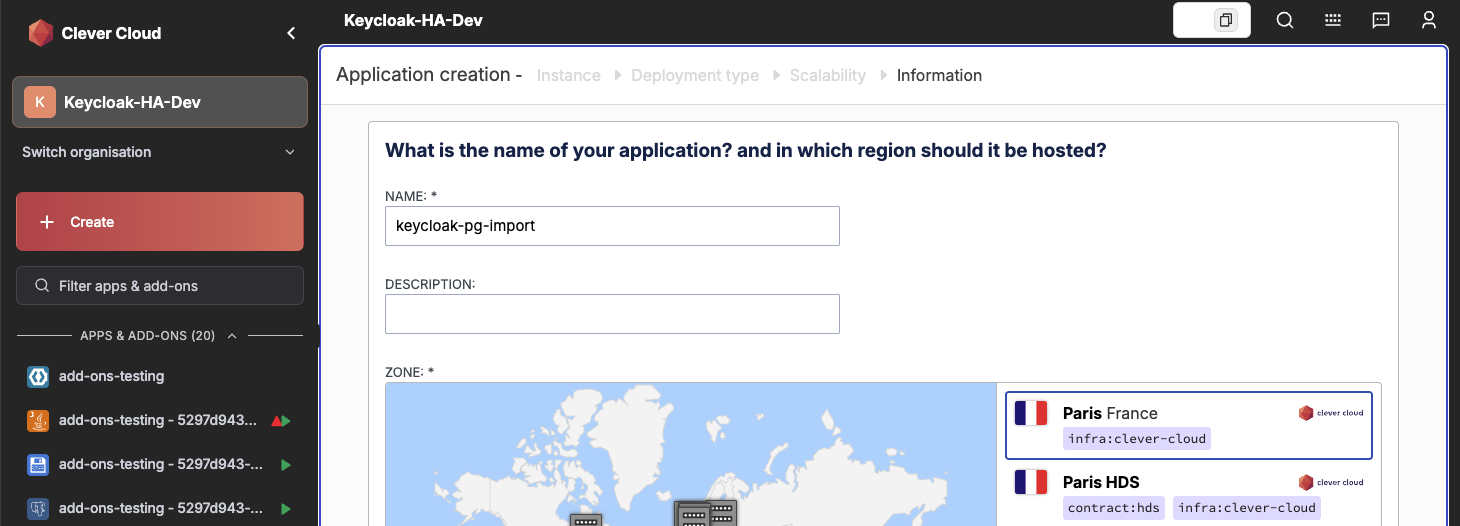Select the Paris France zone option
Screen dimensions: 1460x526
[x=1188, y=425]
